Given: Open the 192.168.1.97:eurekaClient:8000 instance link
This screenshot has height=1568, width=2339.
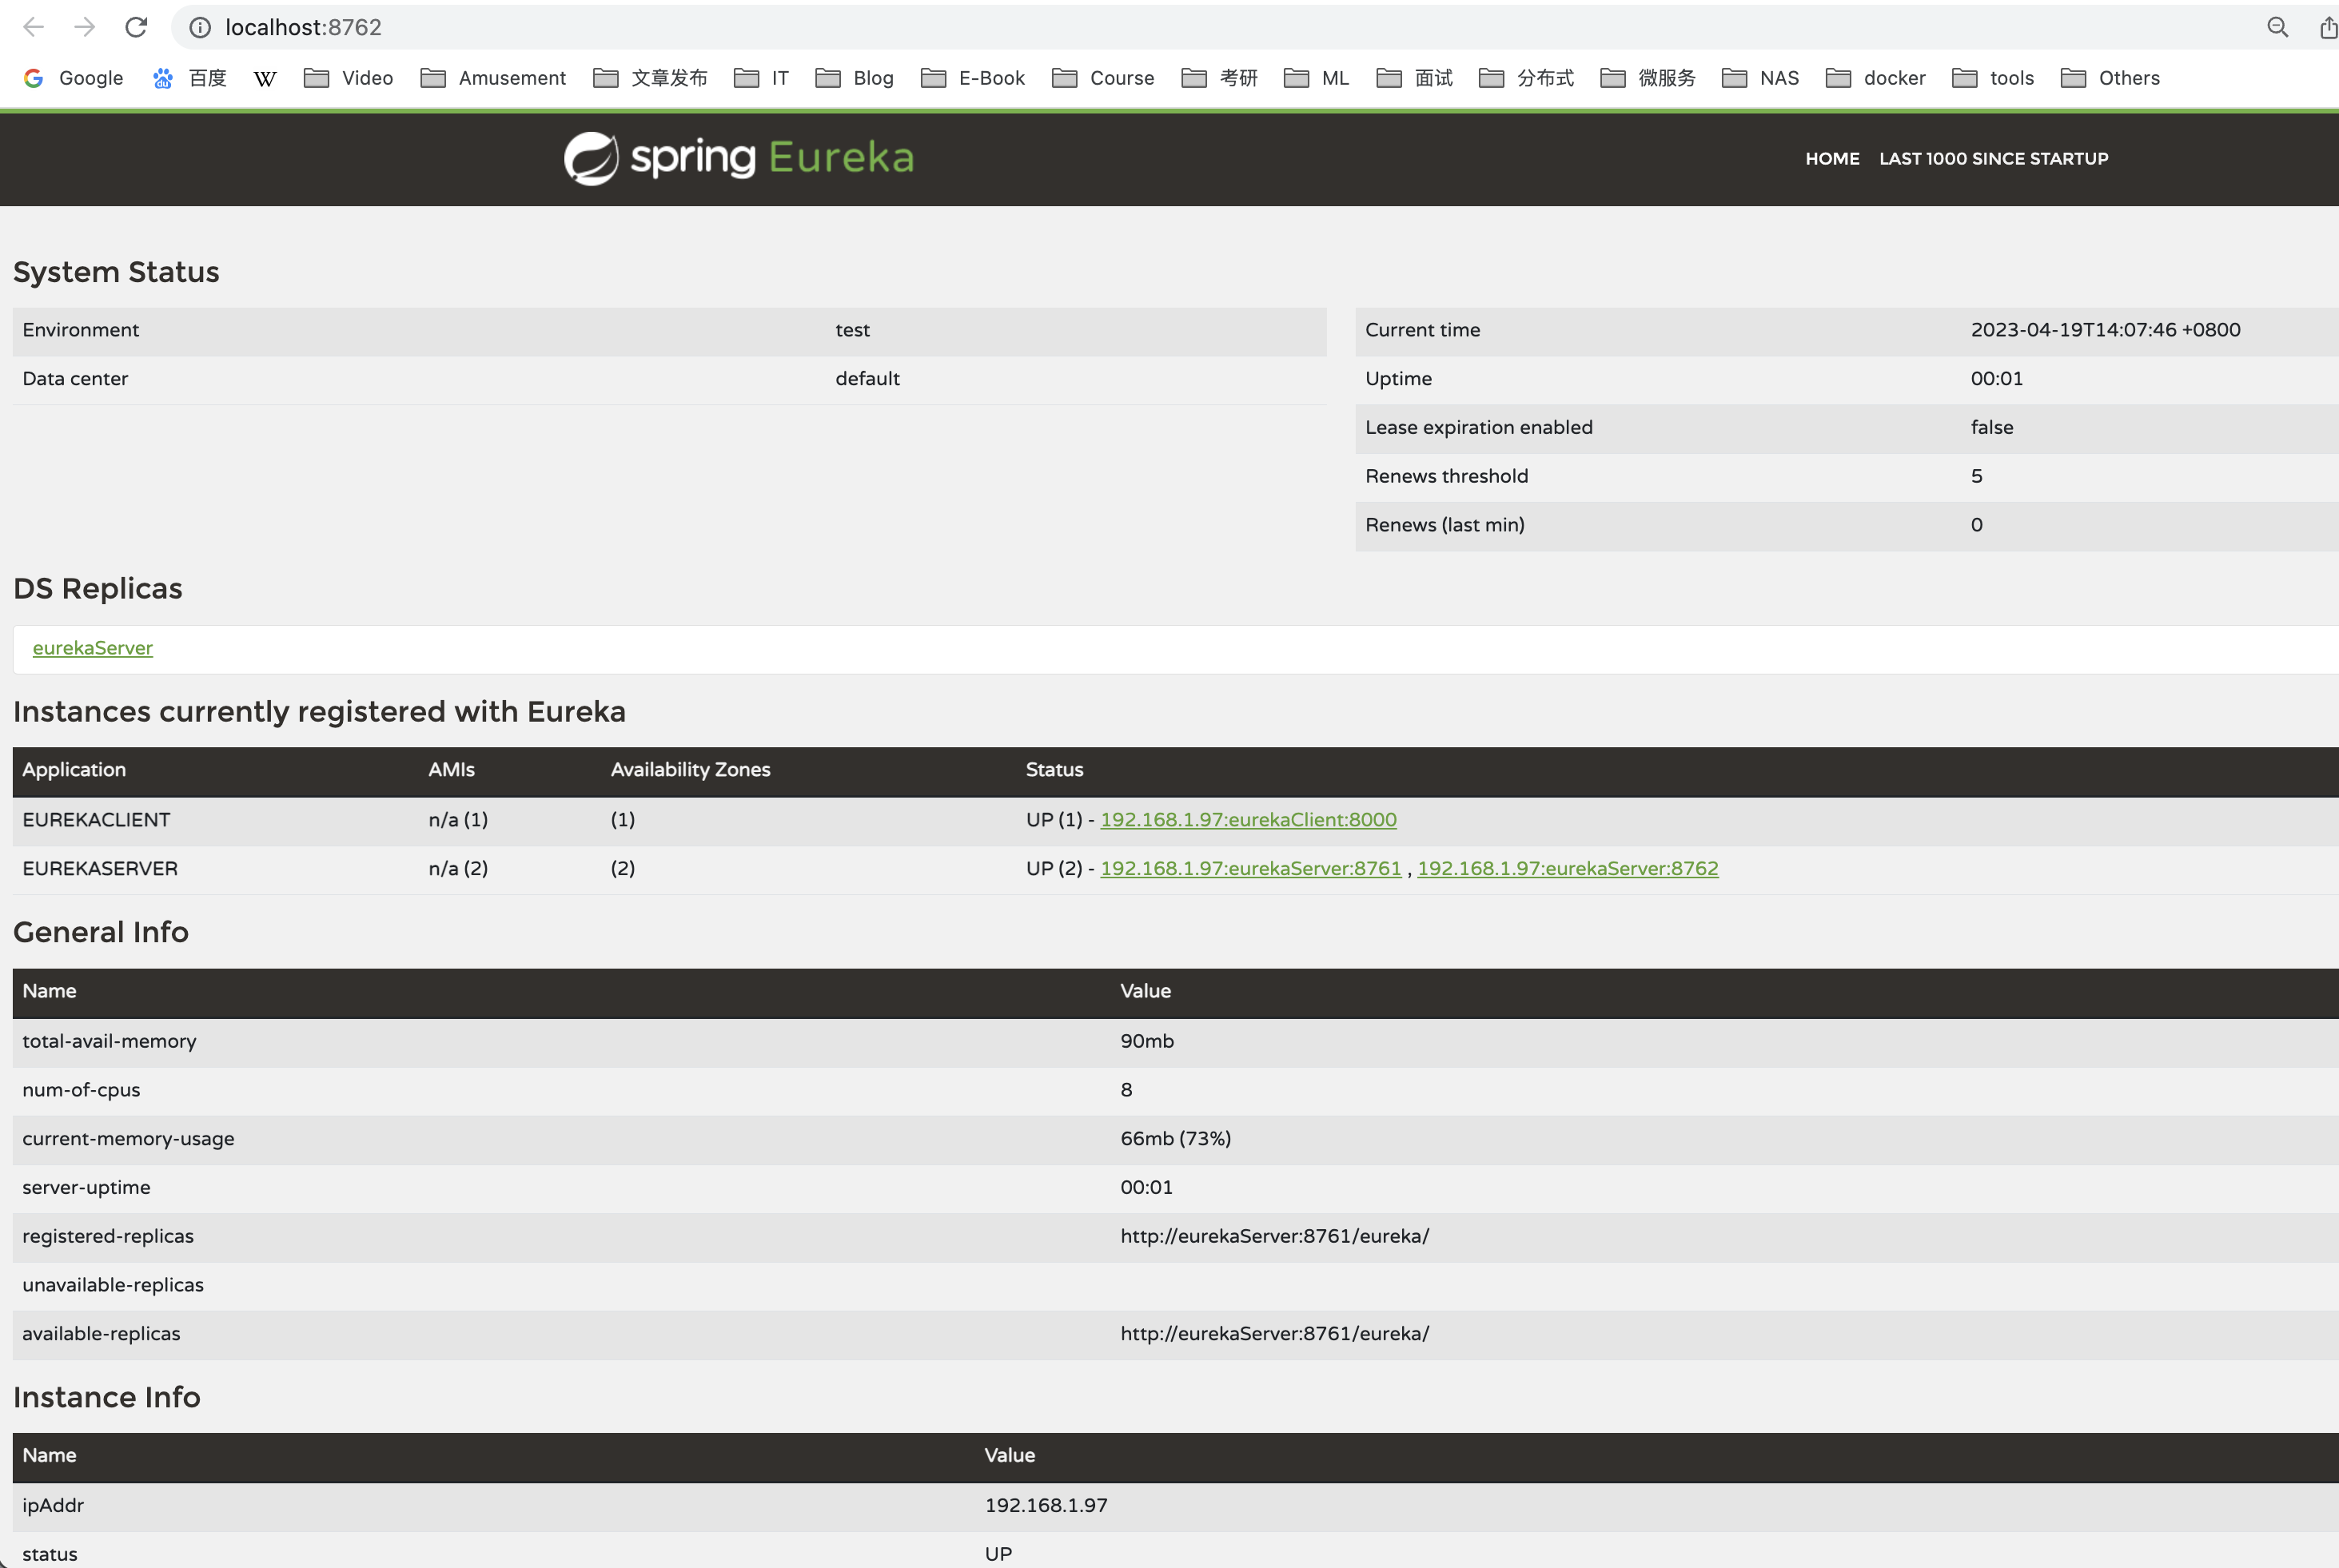Looking at the screenshot, I should click(1248, 820).
